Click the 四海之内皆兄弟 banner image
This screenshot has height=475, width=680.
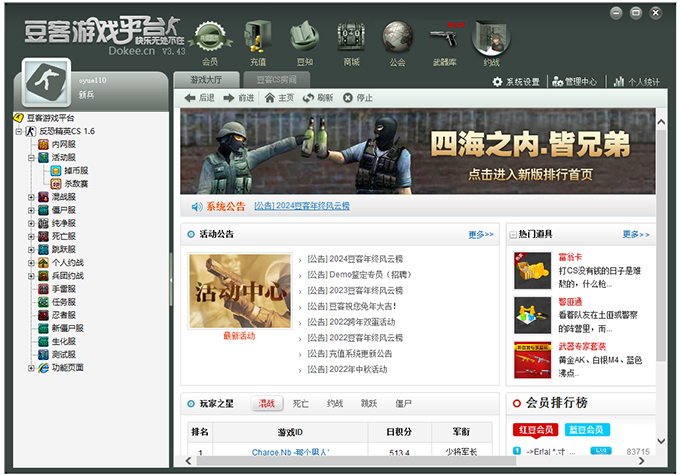[418, 151]
